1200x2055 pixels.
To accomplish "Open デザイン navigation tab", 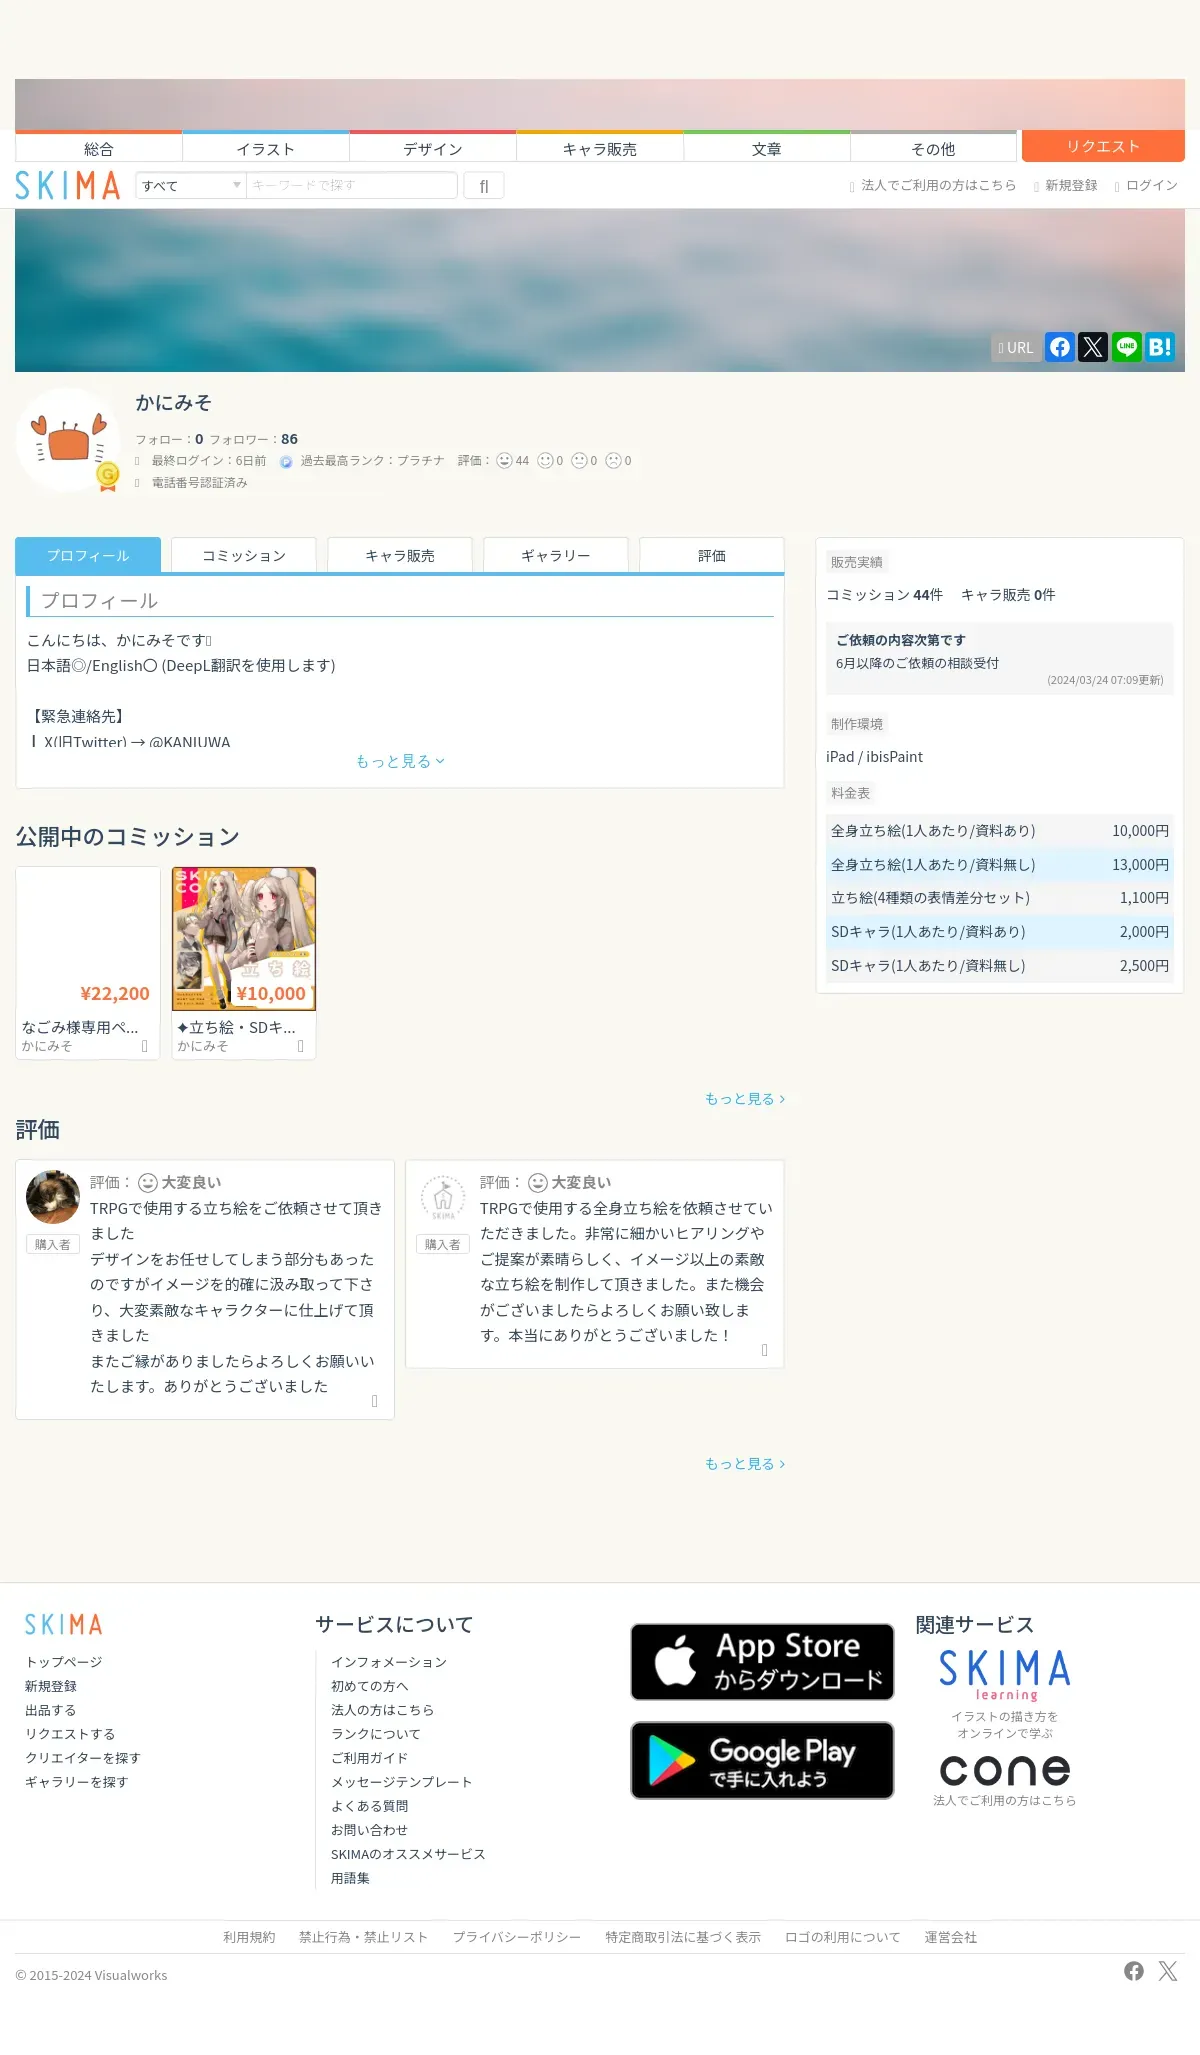I will point(433,147).
